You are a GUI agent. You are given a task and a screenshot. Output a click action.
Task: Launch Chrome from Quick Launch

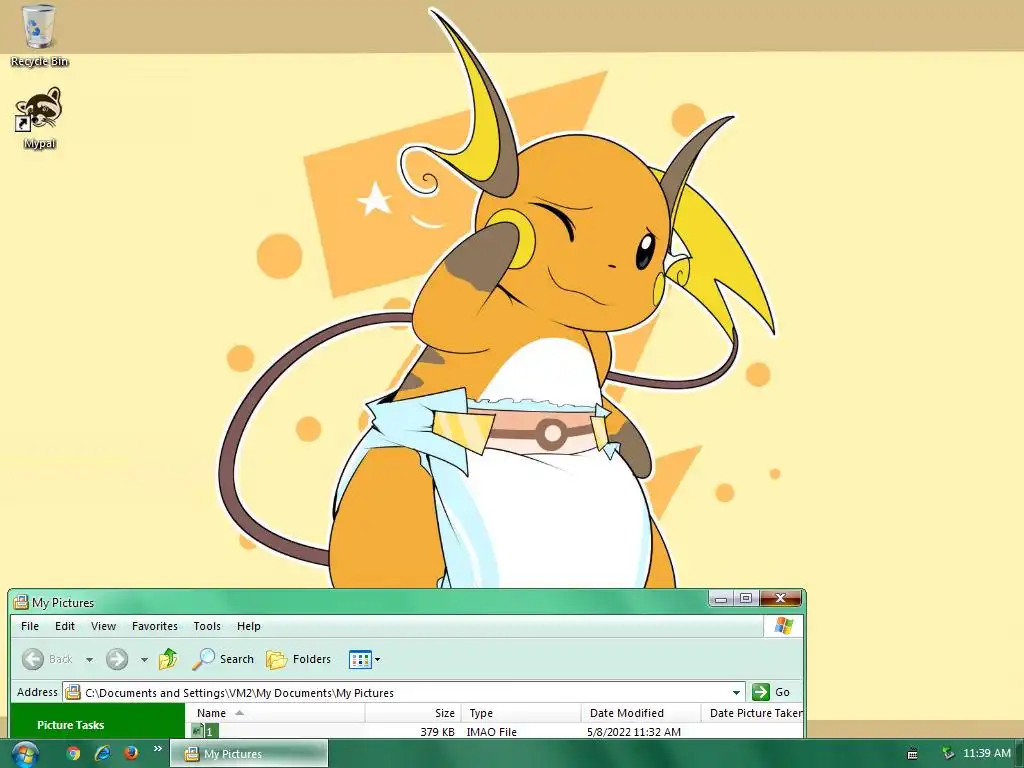(x=73, y=753)
